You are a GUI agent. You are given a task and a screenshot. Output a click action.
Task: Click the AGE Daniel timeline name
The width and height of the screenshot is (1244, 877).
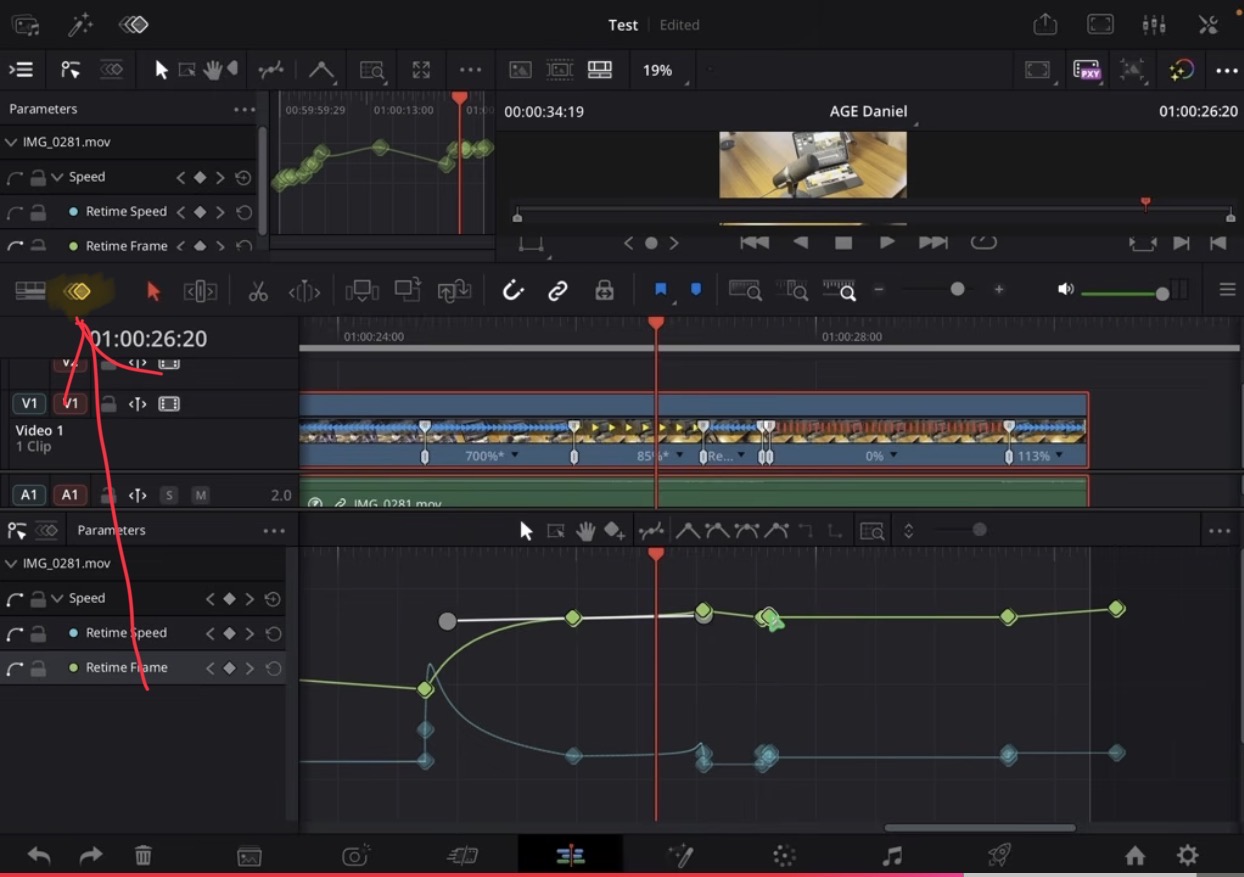[868, 111]
